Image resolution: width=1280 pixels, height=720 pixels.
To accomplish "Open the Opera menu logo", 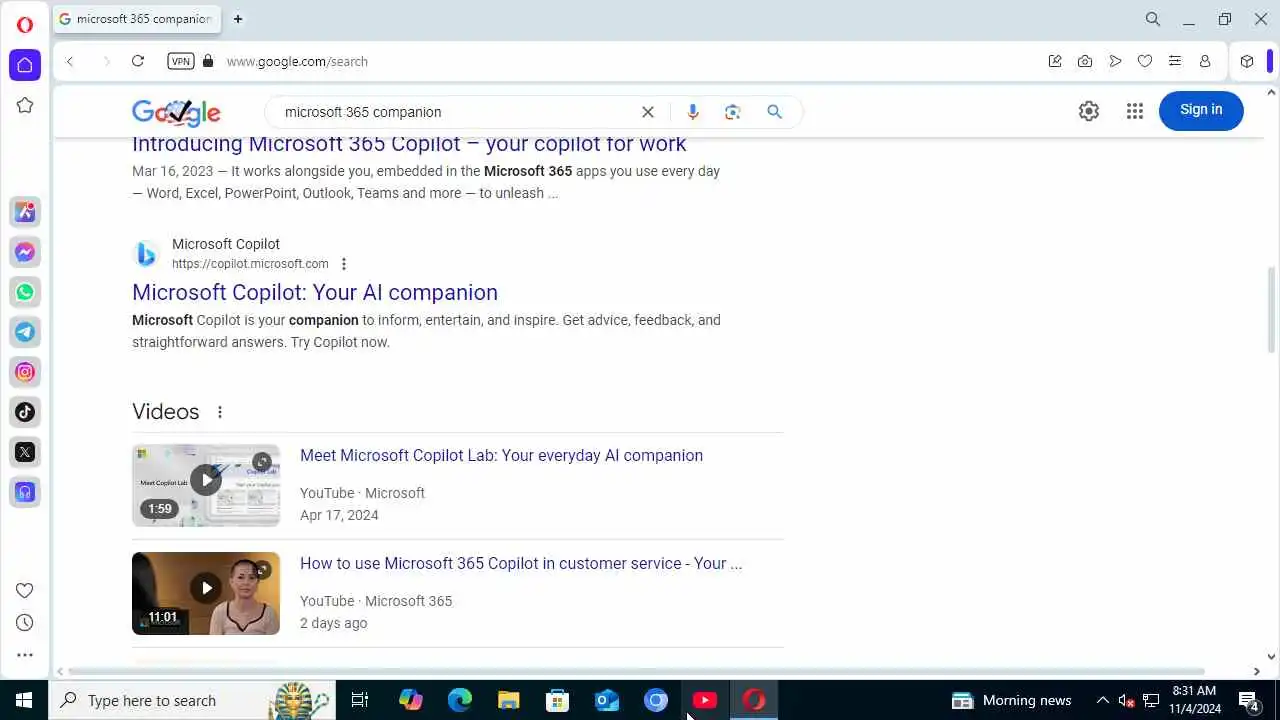I will tap(25, 25).
